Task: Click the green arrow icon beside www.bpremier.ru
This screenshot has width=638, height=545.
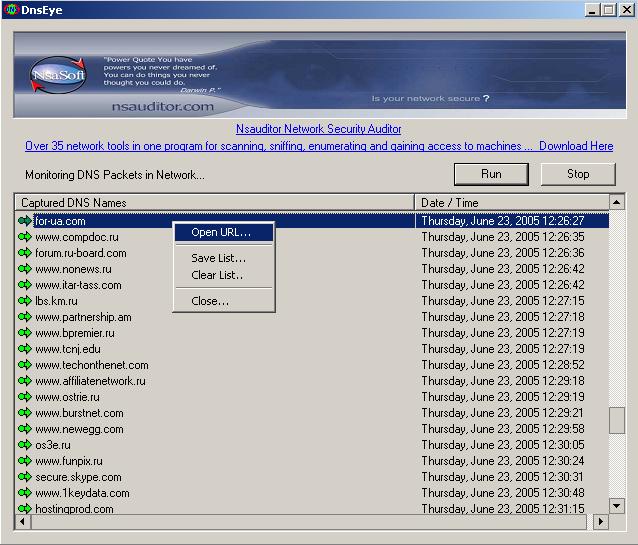Action: pyautogui.click(x=25, y=333)
